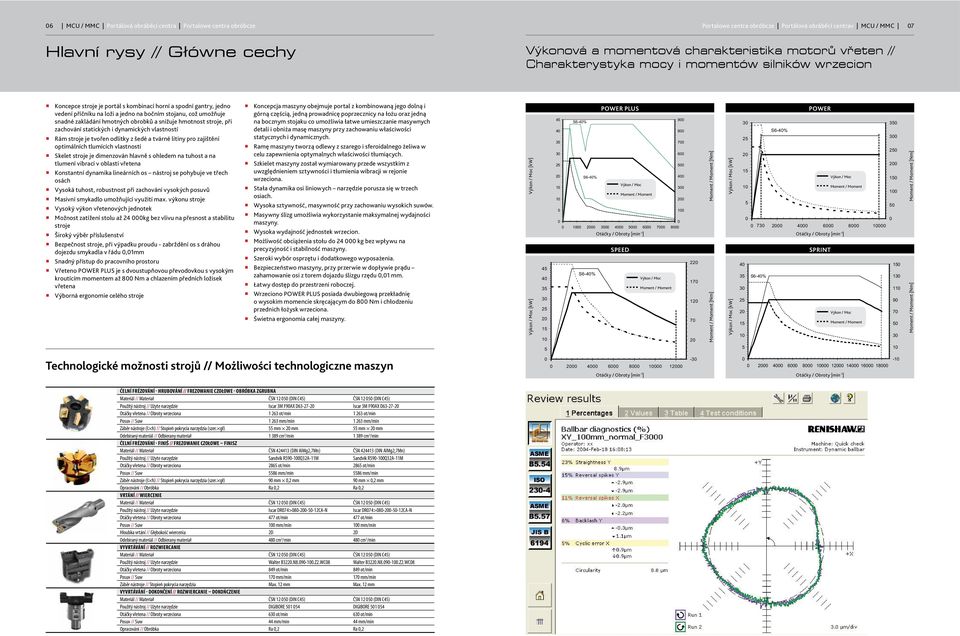The width and height of the screenshot is (960, 636).
Task: Click the face milling cutter roughing thumbnail
Action: pos(74,411)
